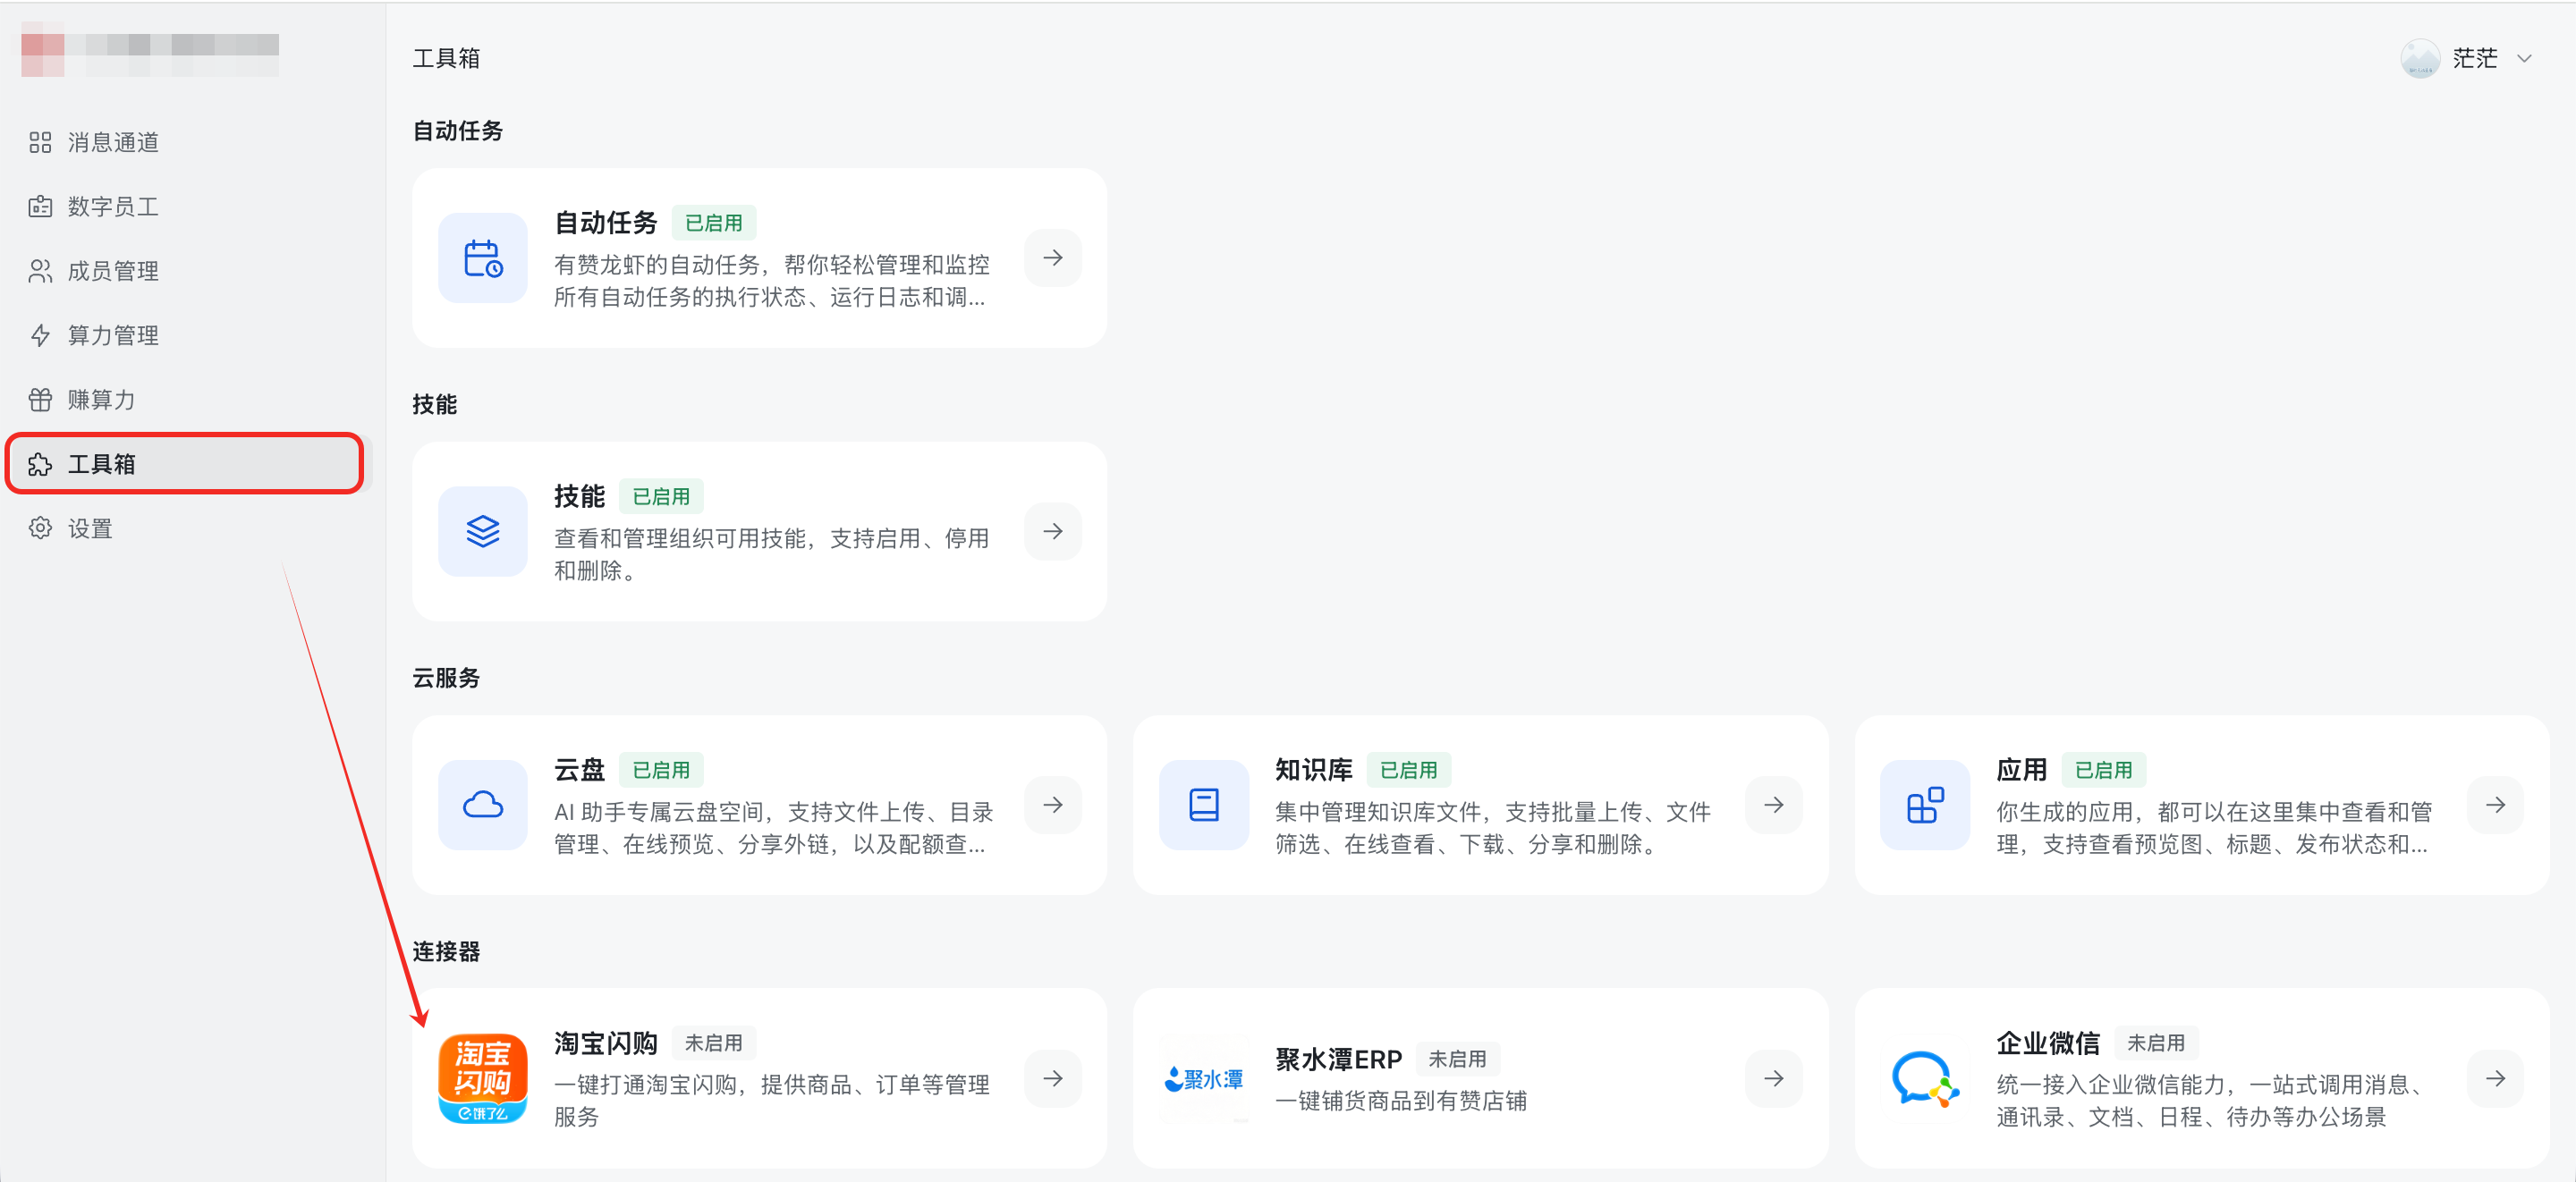
Task: Click the 连接器 section heading
Action: (x=446, y=951)
